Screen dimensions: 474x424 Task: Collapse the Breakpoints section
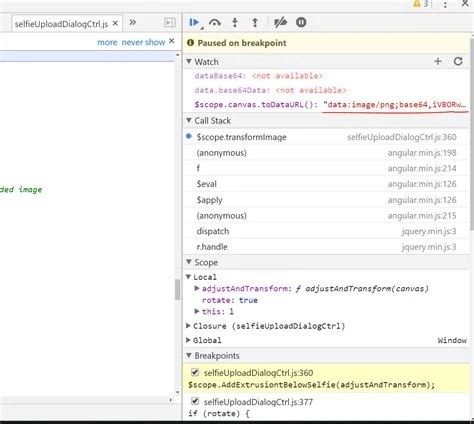tap(189, 355)
